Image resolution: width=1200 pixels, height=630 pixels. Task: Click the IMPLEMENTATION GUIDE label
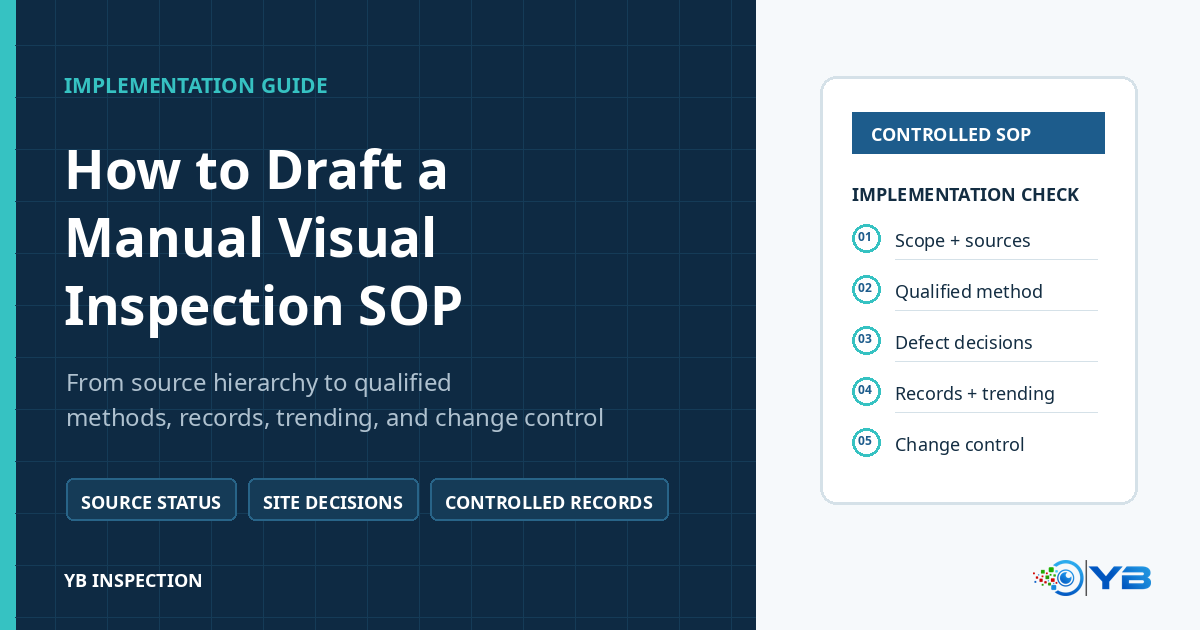tap(196, 86)
